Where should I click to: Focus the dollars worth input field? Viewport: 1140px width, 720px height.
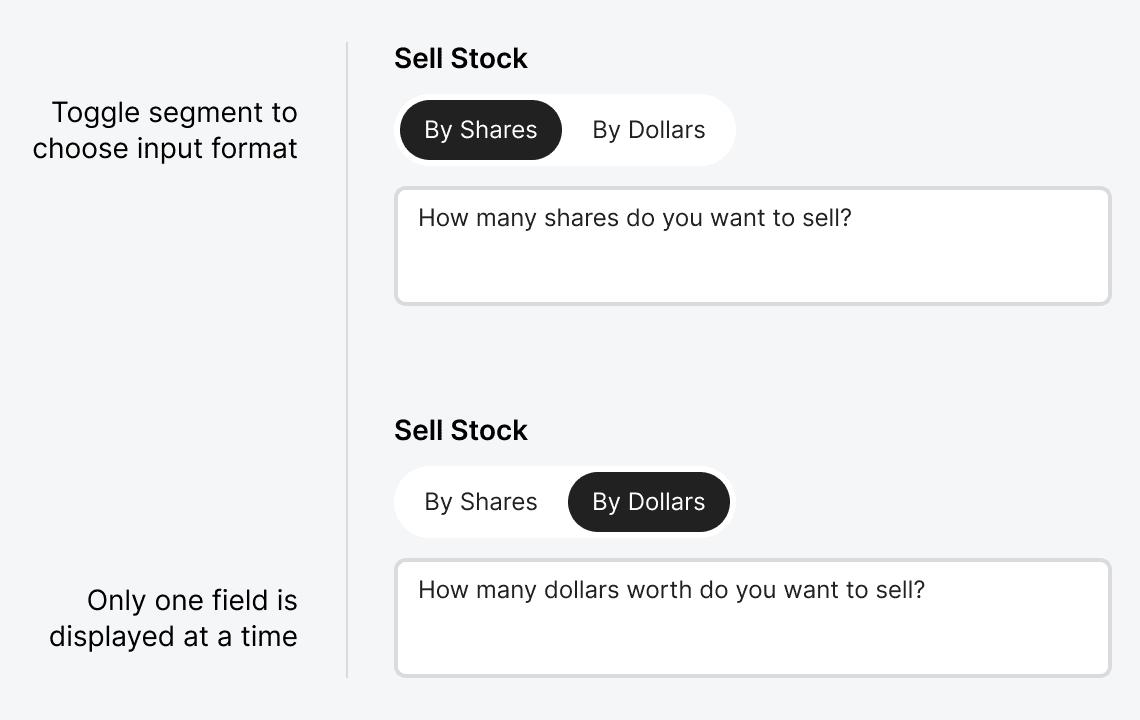[752, 617]
